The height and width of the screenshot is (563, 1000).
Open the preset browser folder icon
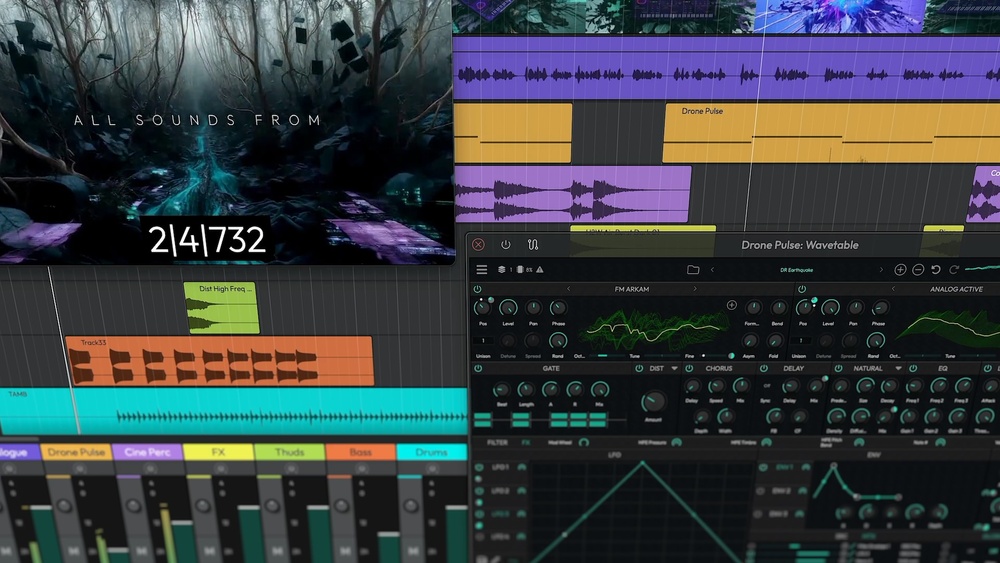(x=693, y=270)
